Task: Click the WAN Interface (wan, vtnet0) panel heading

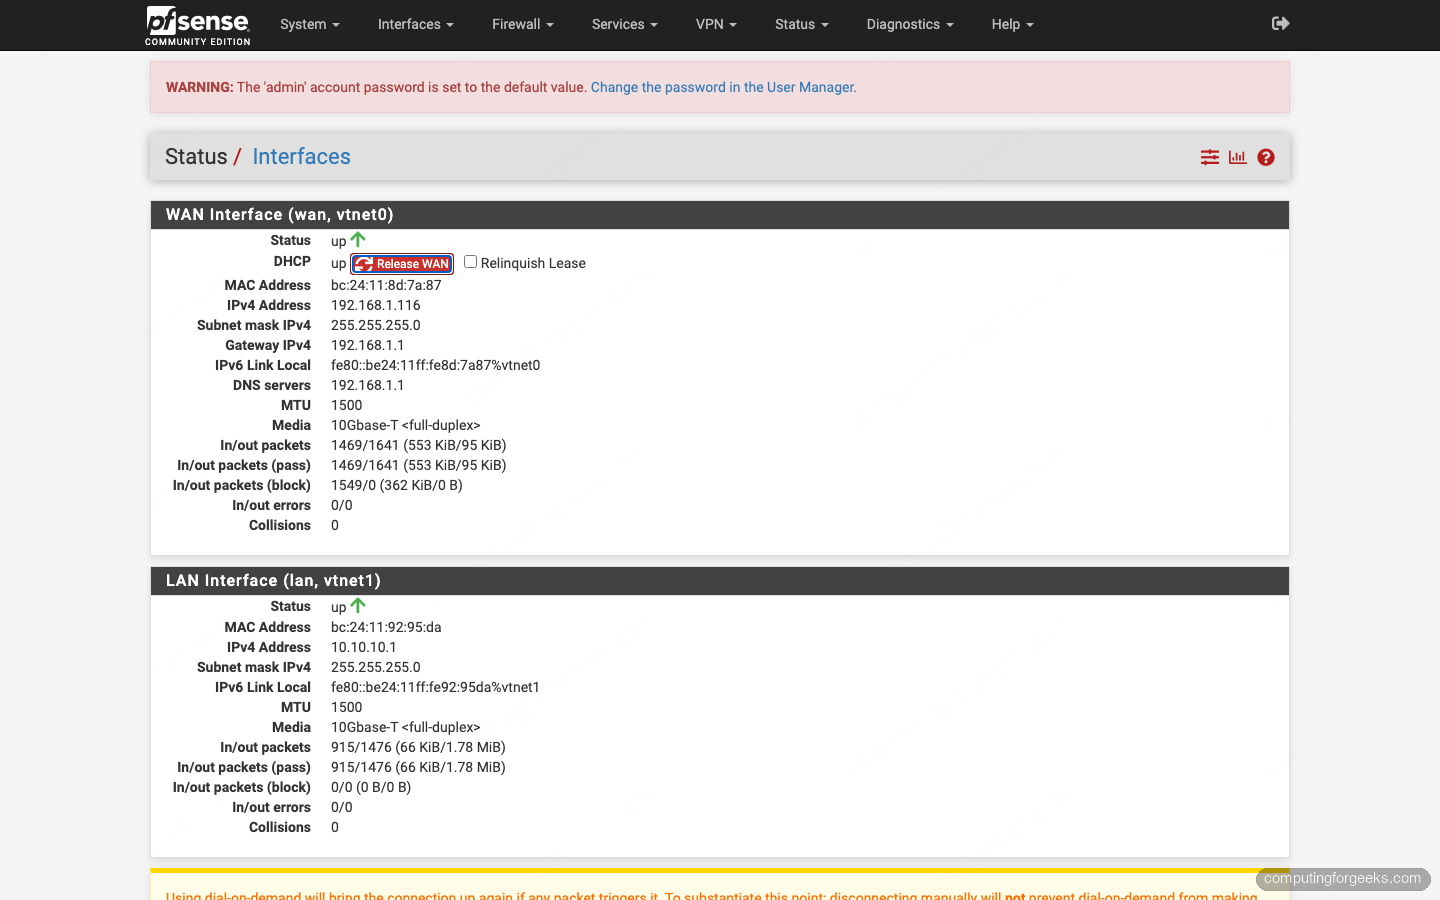Action: (x=720, y=215)
